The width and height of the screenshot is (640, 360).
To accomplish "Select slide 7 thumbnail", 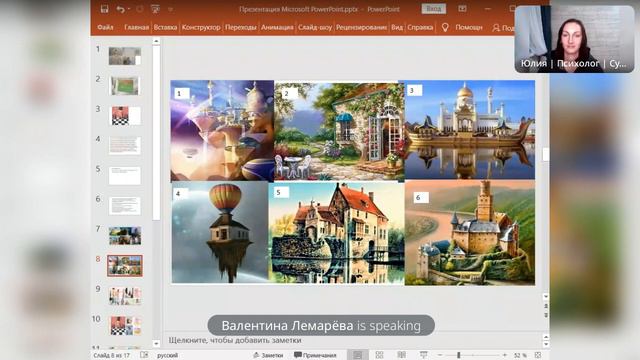I will click(124, 236).
